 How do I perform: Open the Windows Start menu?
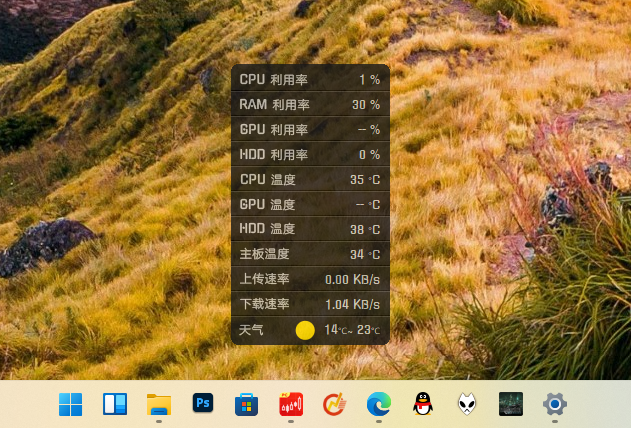[x=70, y=404]
